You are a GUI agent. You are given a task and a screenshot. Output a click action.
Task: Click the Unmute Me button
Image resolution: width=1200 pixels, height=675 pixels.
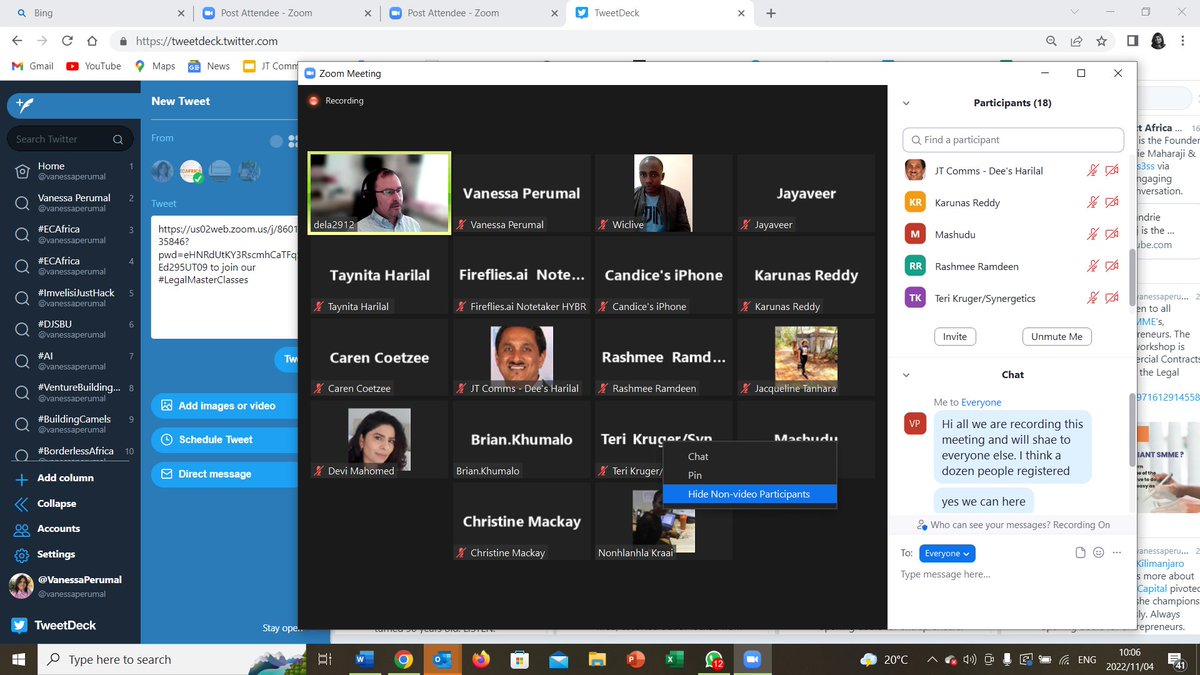1056,337
